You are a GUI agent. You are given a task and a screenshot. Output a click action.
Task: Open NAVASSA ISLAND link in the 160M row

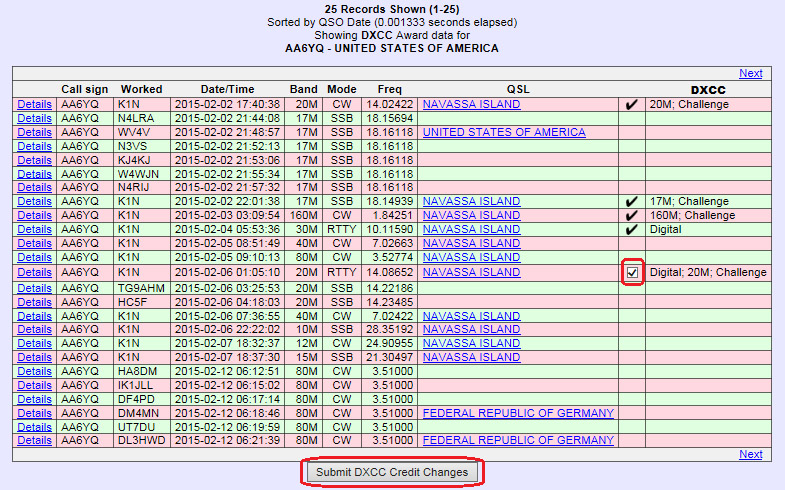coord(471,216)
